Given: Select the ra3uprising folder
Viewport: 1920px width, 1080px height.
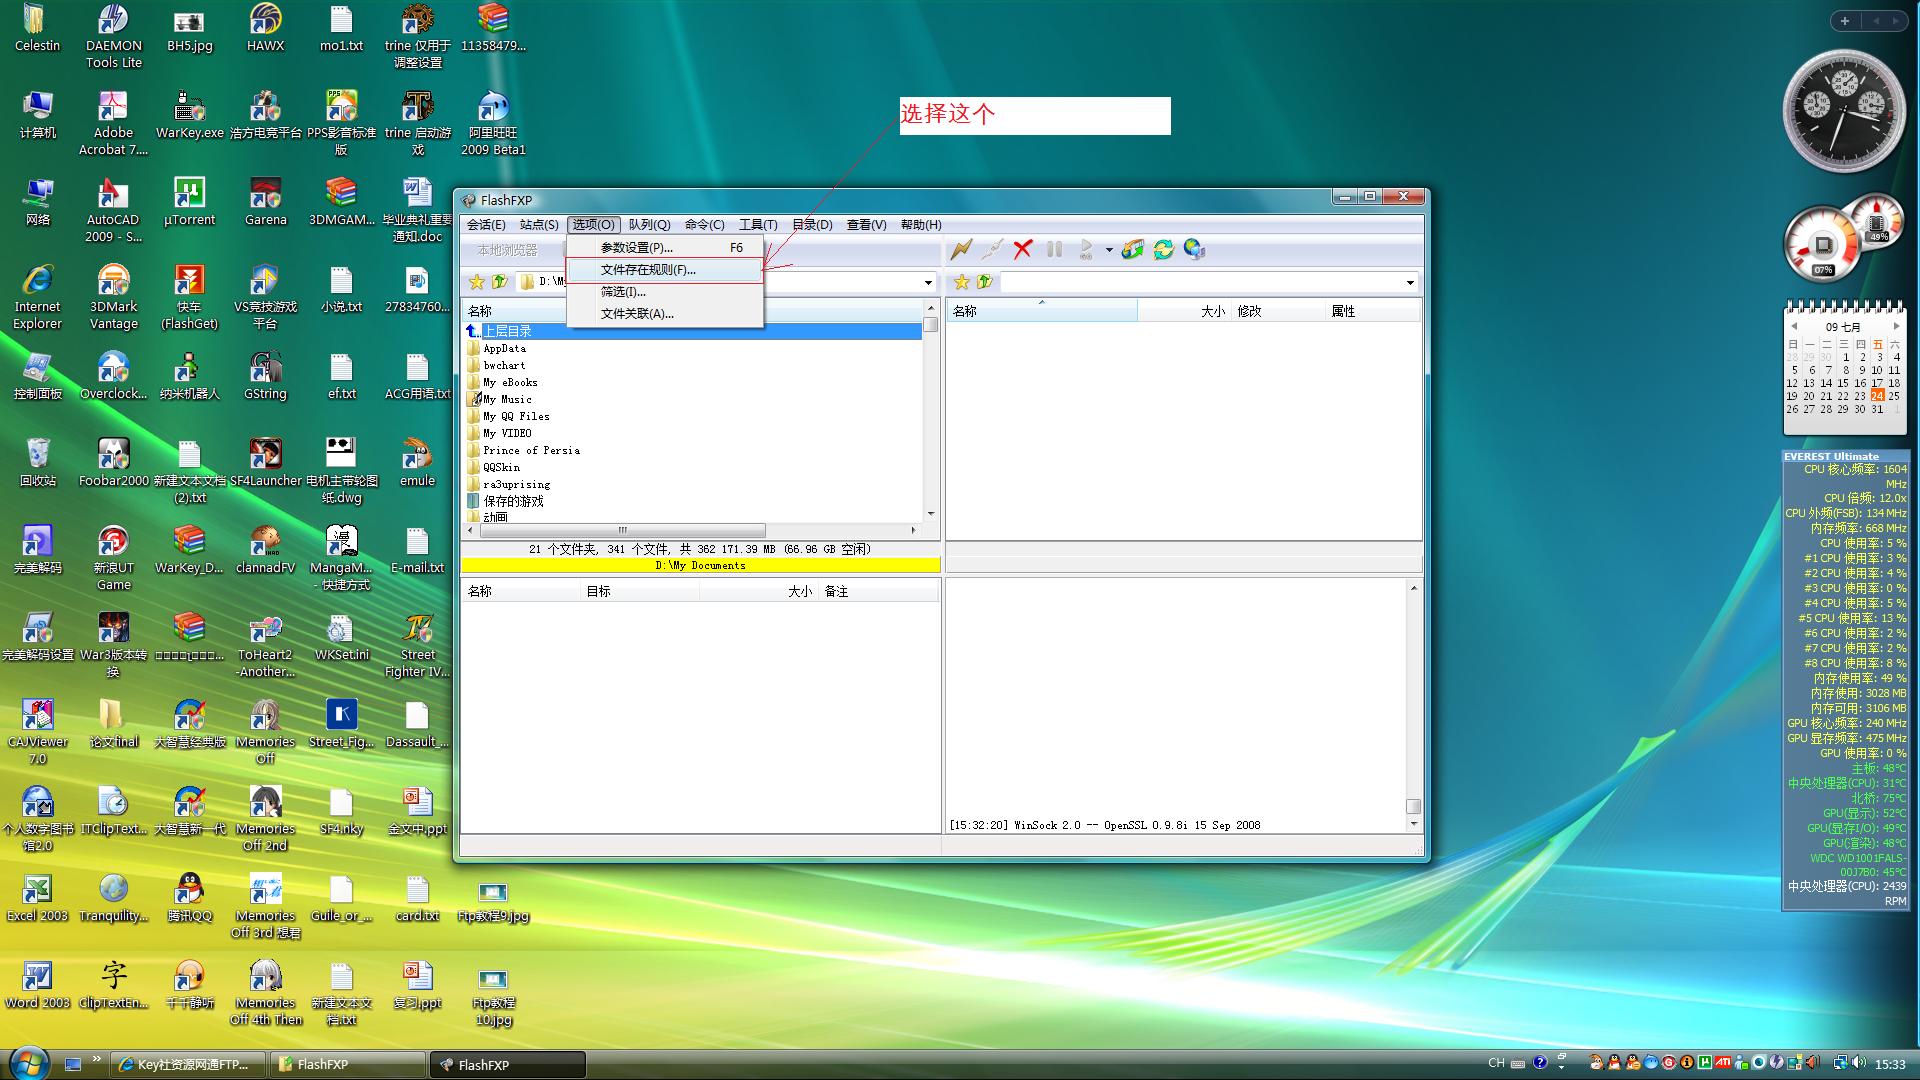Looking at the screenshot, I should click(516, 485).
